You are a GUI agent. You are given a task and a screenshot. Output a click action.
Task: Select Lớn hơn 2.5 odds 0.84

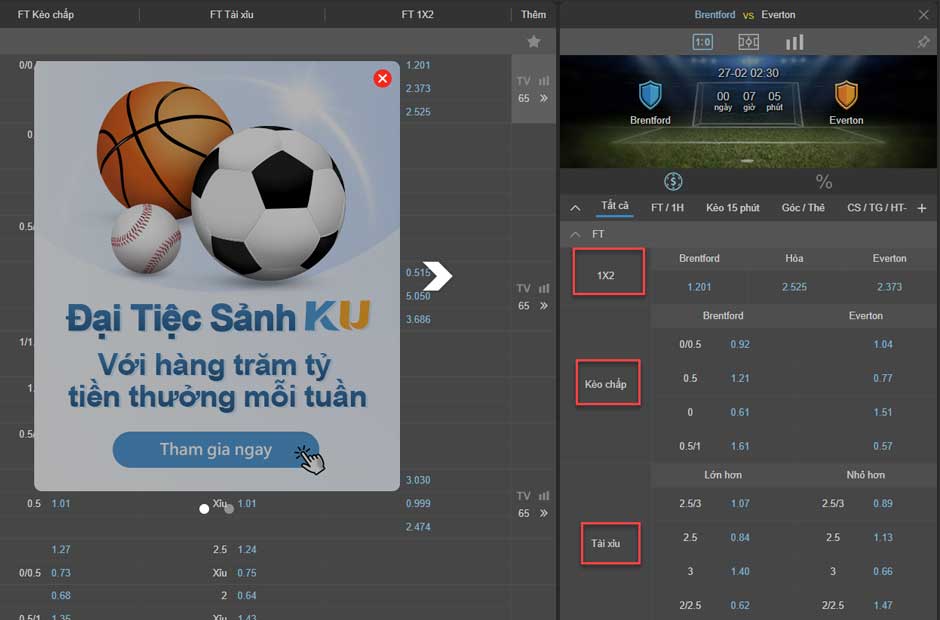[x=740, y=538]
